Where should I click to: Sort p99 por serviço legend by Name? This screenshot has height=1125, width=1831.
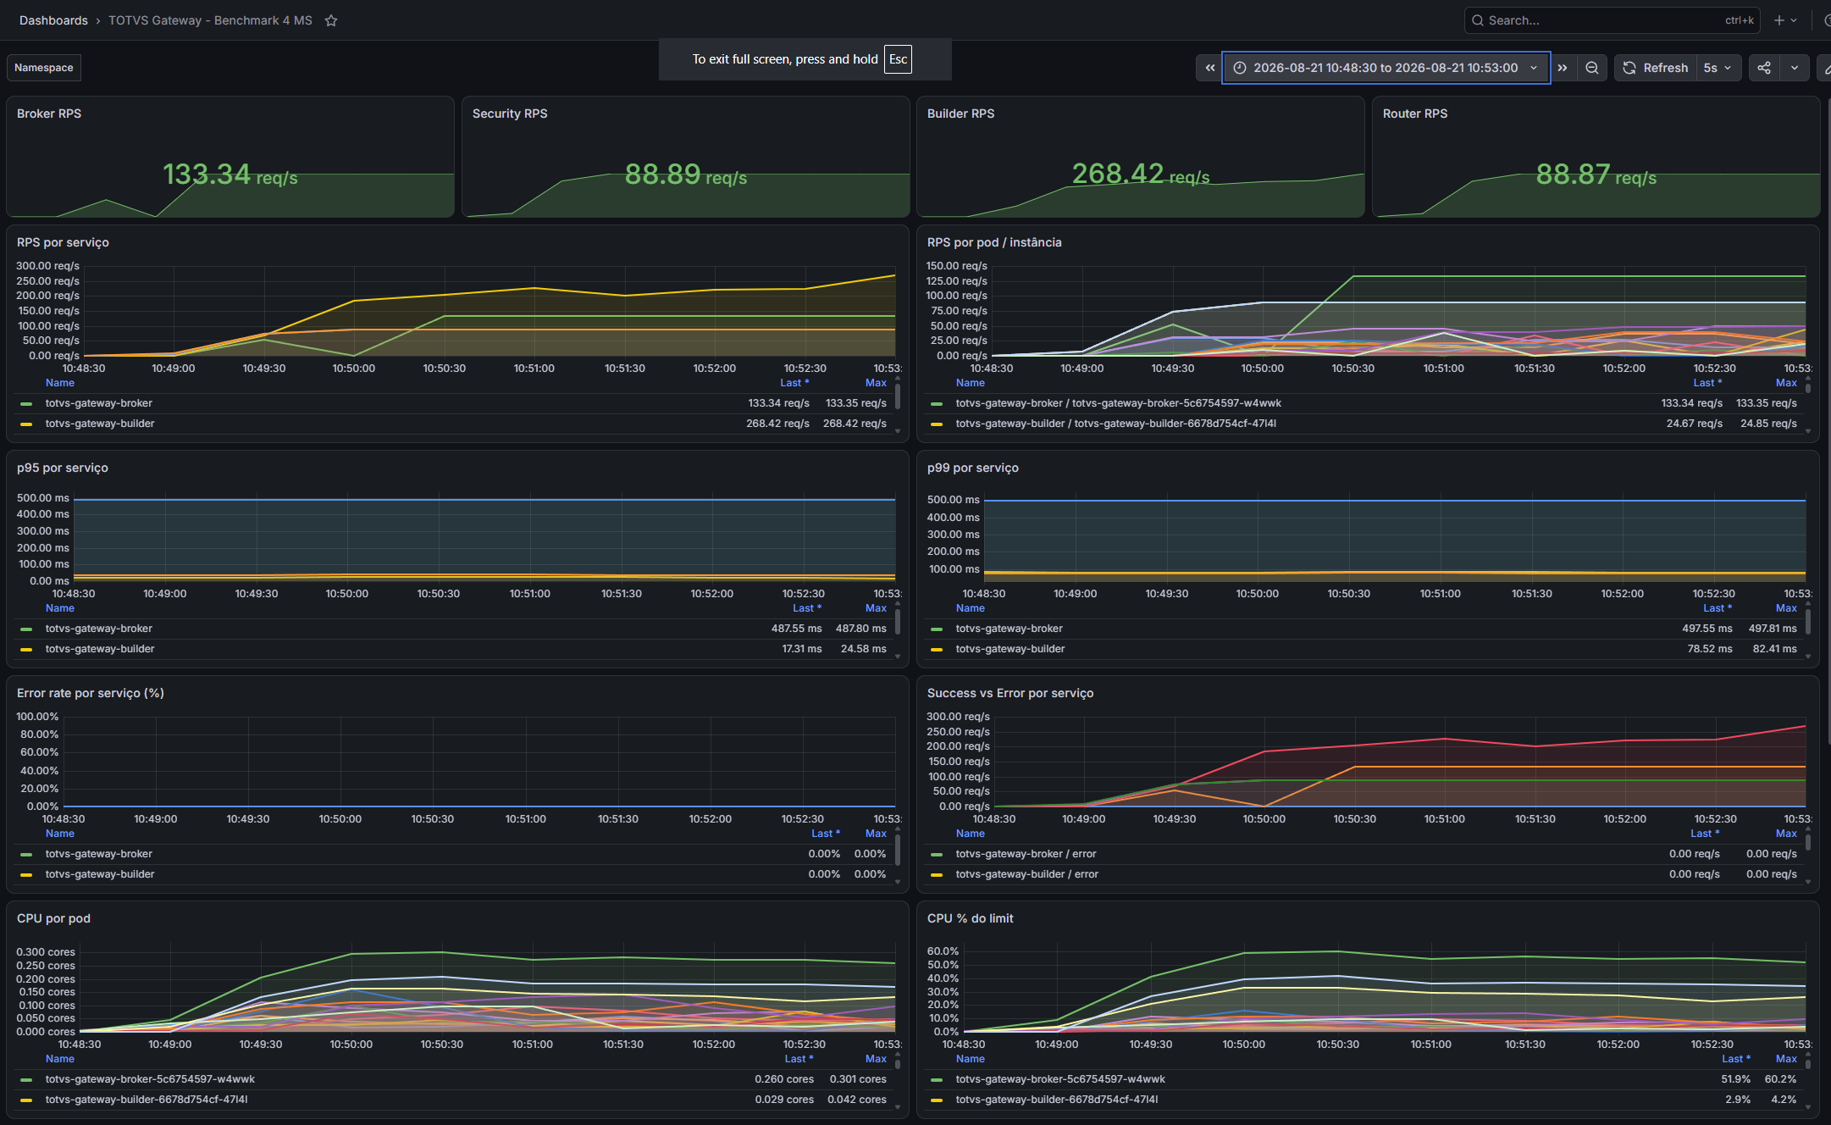pyautogui.click(x=970, y=608)
